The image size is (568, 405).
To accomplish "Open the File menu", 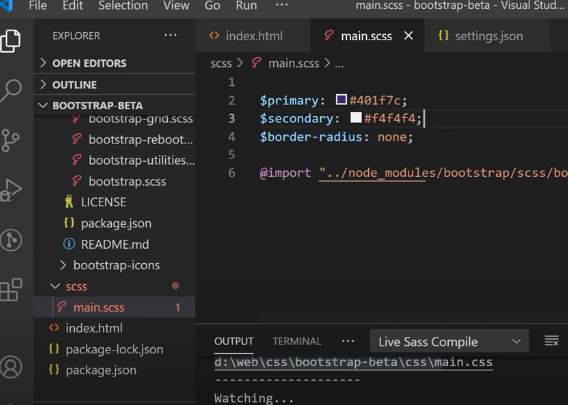I will click(x=38, y=5).
